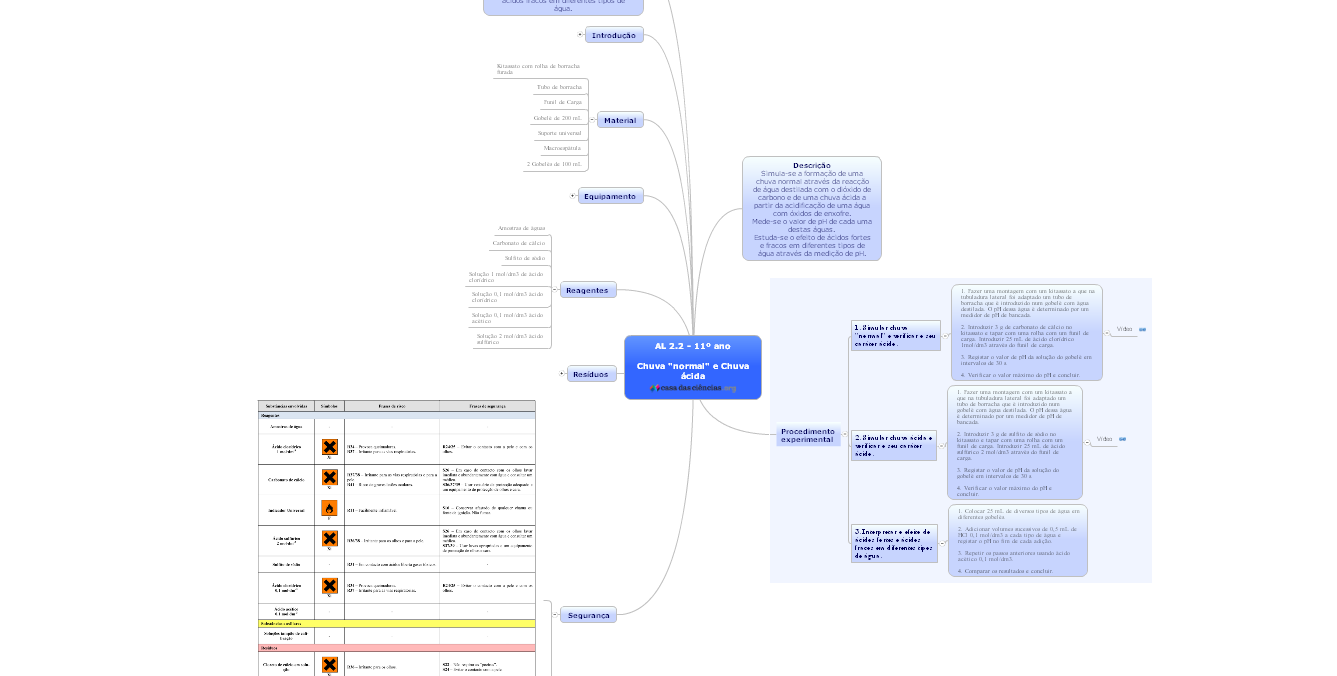Screen dimensions: 1337x676
Task: Click the 'Carbonato de cálcio' reagent item
Action: (x=520, y=243)
